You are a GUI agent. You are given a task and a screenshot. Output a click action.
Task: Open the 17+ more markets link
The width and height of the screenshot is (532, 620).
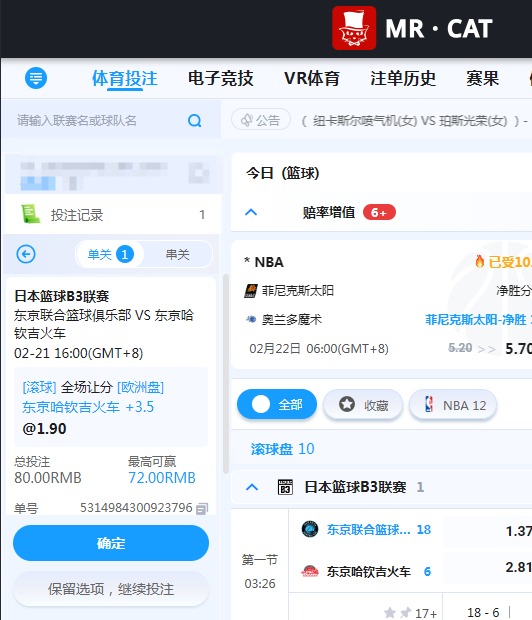[426, 613]
